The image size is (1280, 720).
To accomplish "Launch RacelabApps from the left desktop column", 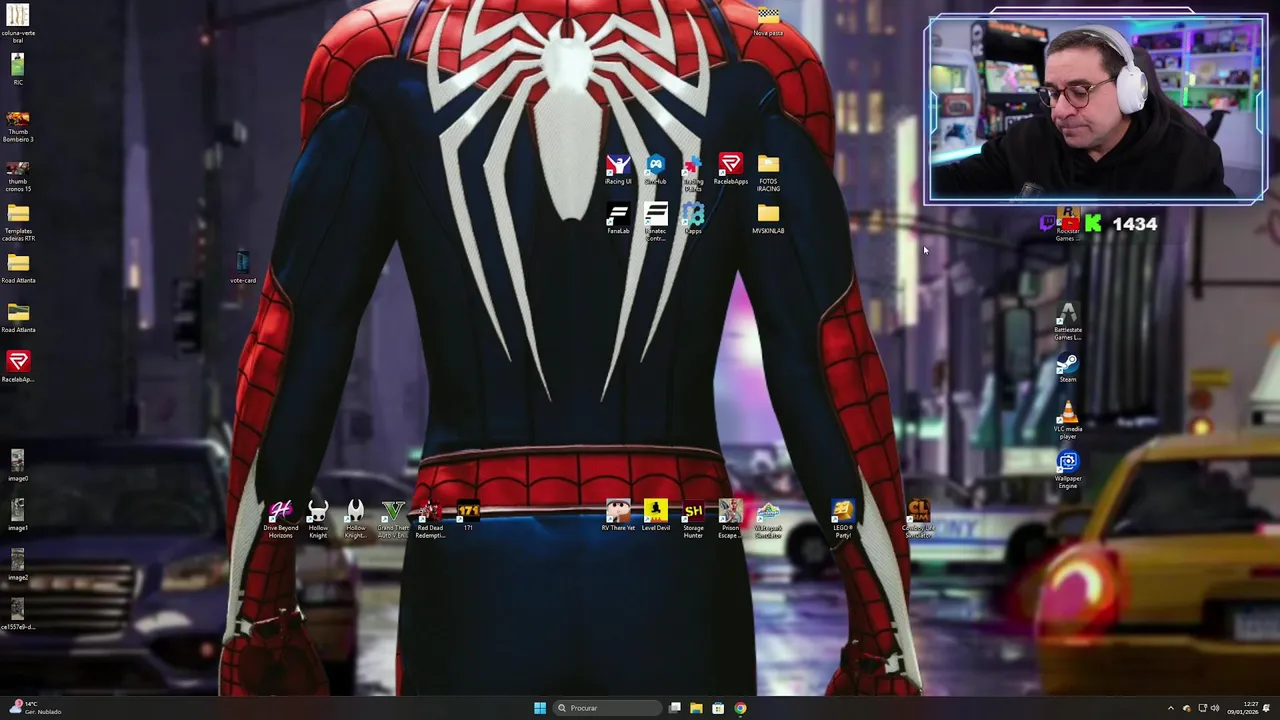I will tap(18, 367).
